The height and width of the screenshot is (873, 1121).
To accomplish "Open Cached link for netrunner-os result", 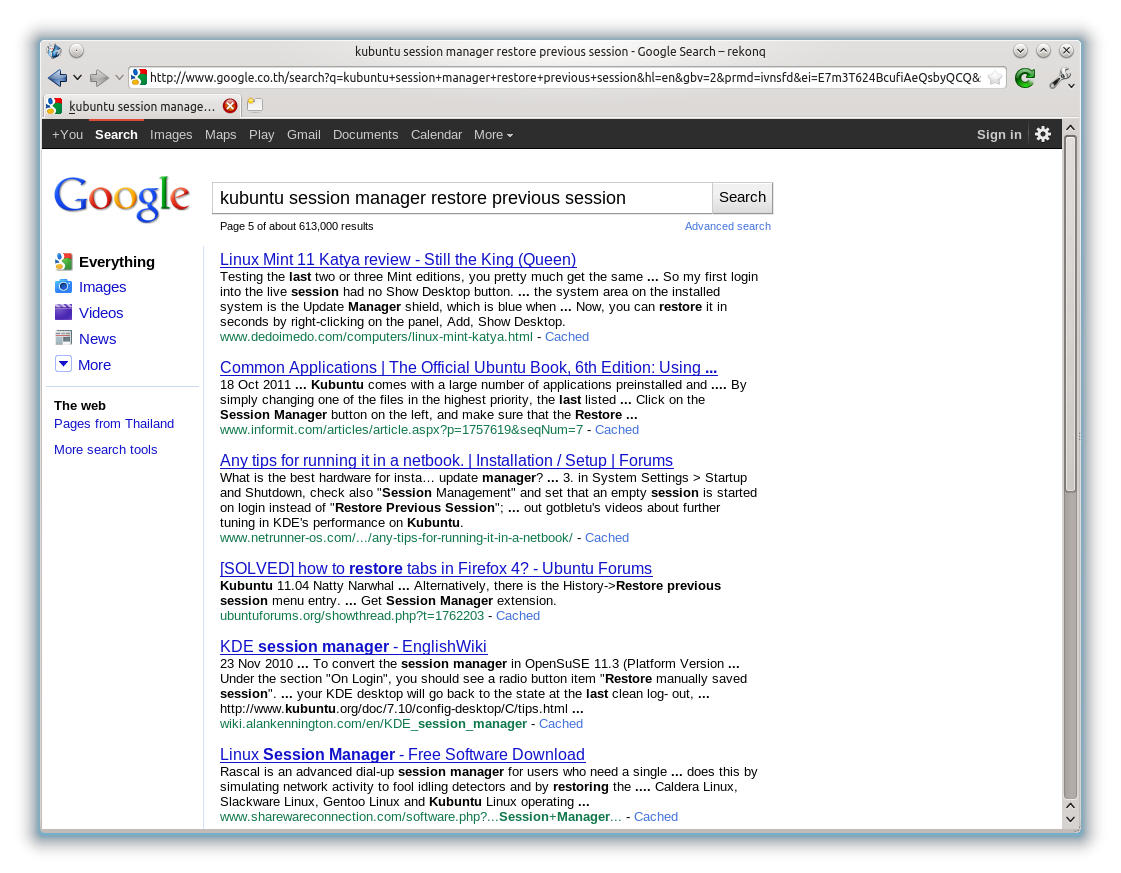I will [x=607, y=538].
